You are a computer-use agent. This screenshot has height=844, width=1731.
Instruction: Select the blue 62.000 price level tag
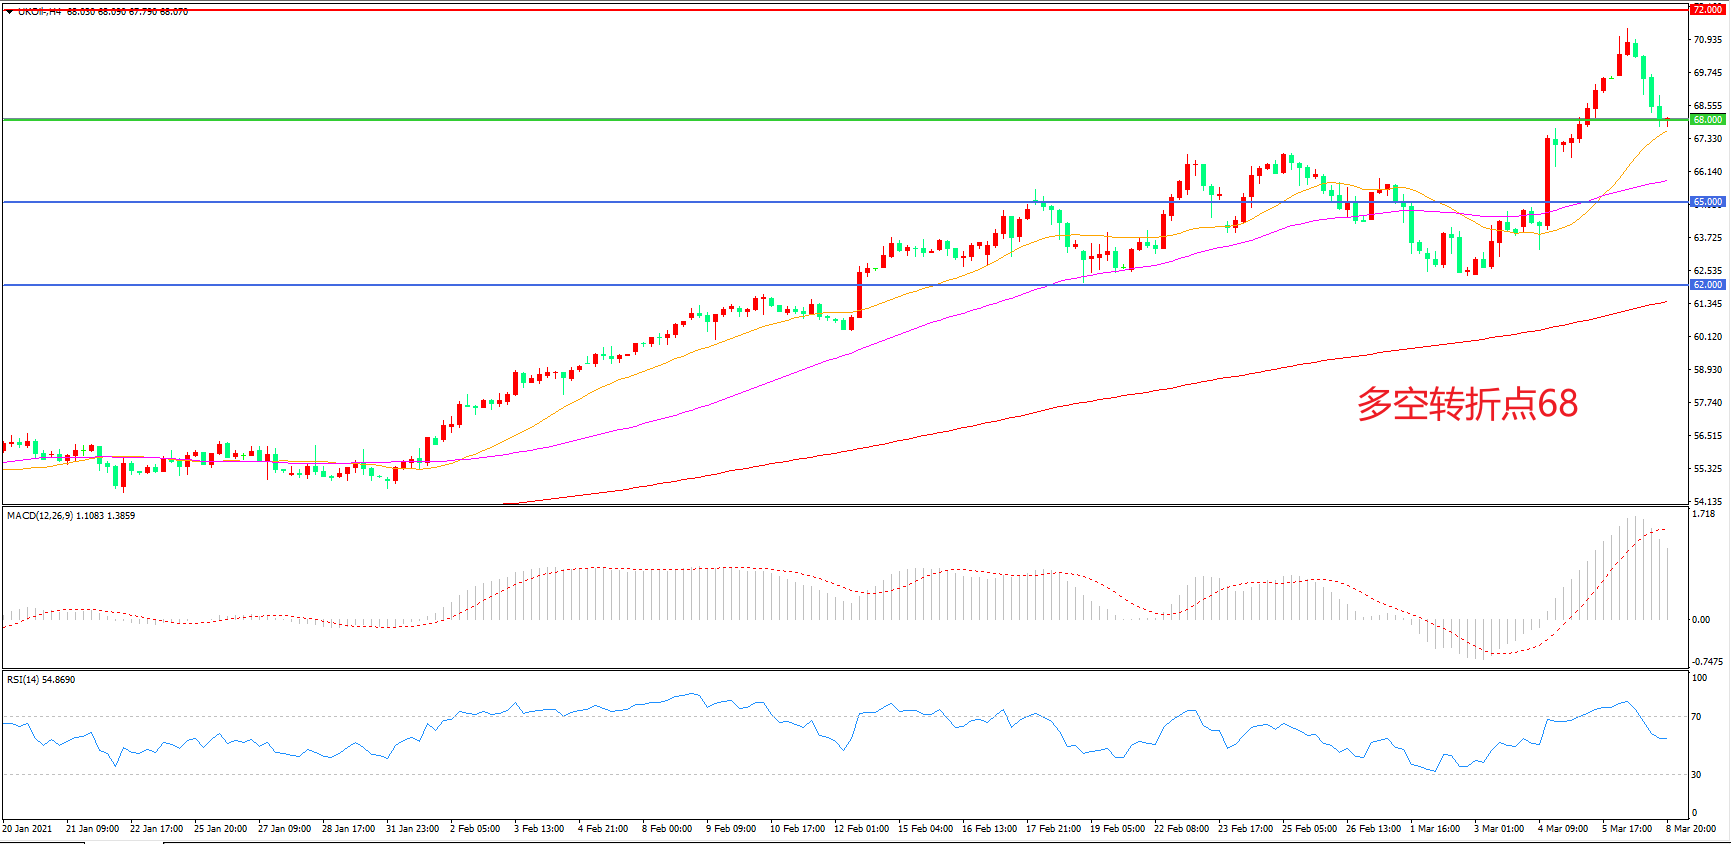[x=1707, y=285]
